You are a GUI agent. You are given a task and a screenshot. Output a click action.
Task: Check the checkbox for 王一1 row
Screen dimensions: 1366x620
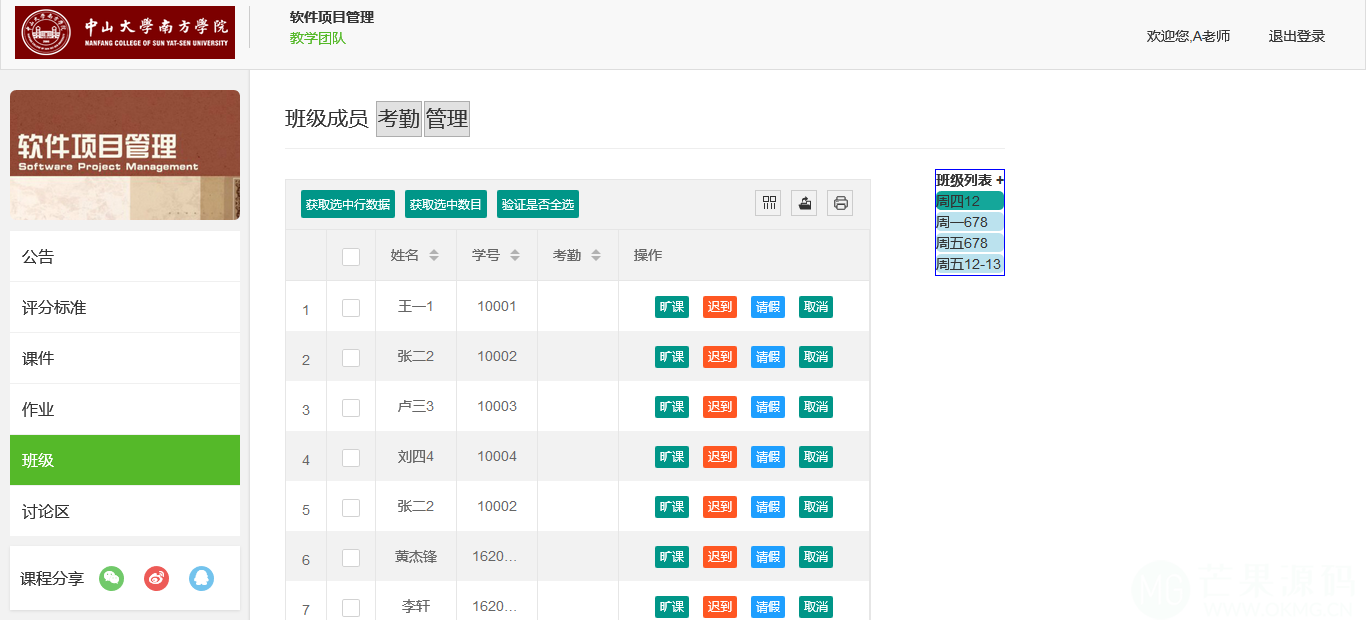[x=351, y=307]
